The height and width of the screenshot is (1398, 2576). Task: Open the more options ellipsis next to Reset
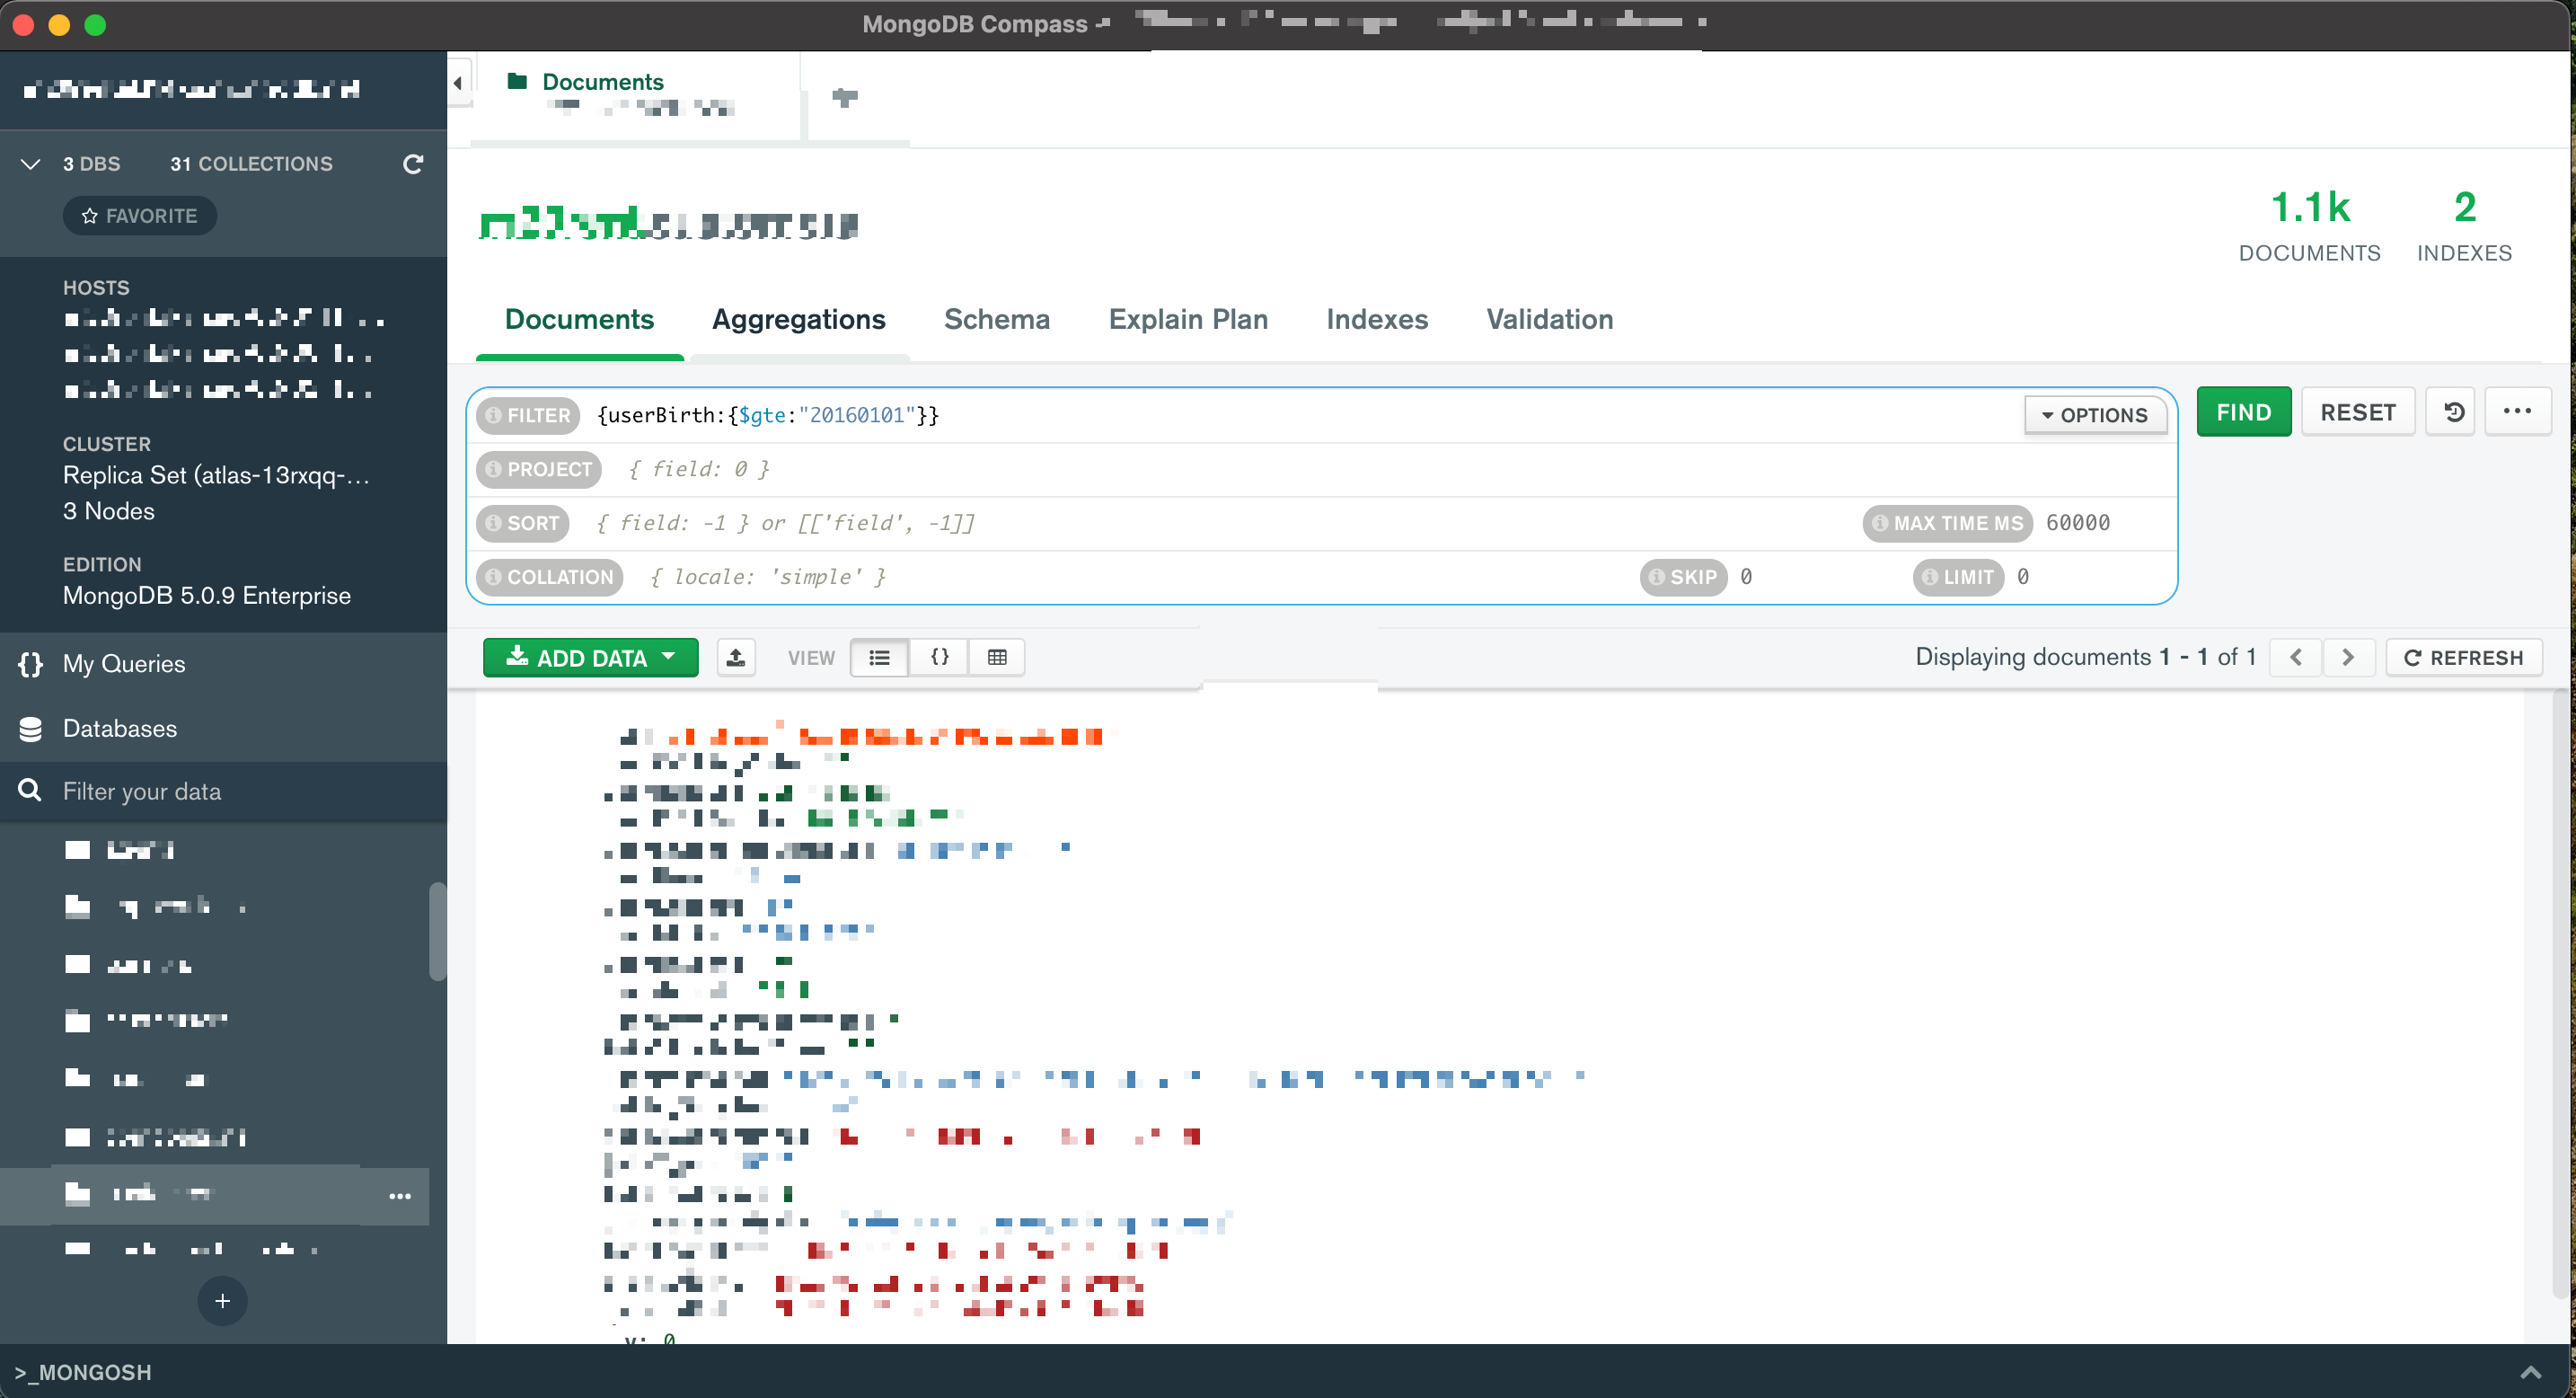(2517, 412)
